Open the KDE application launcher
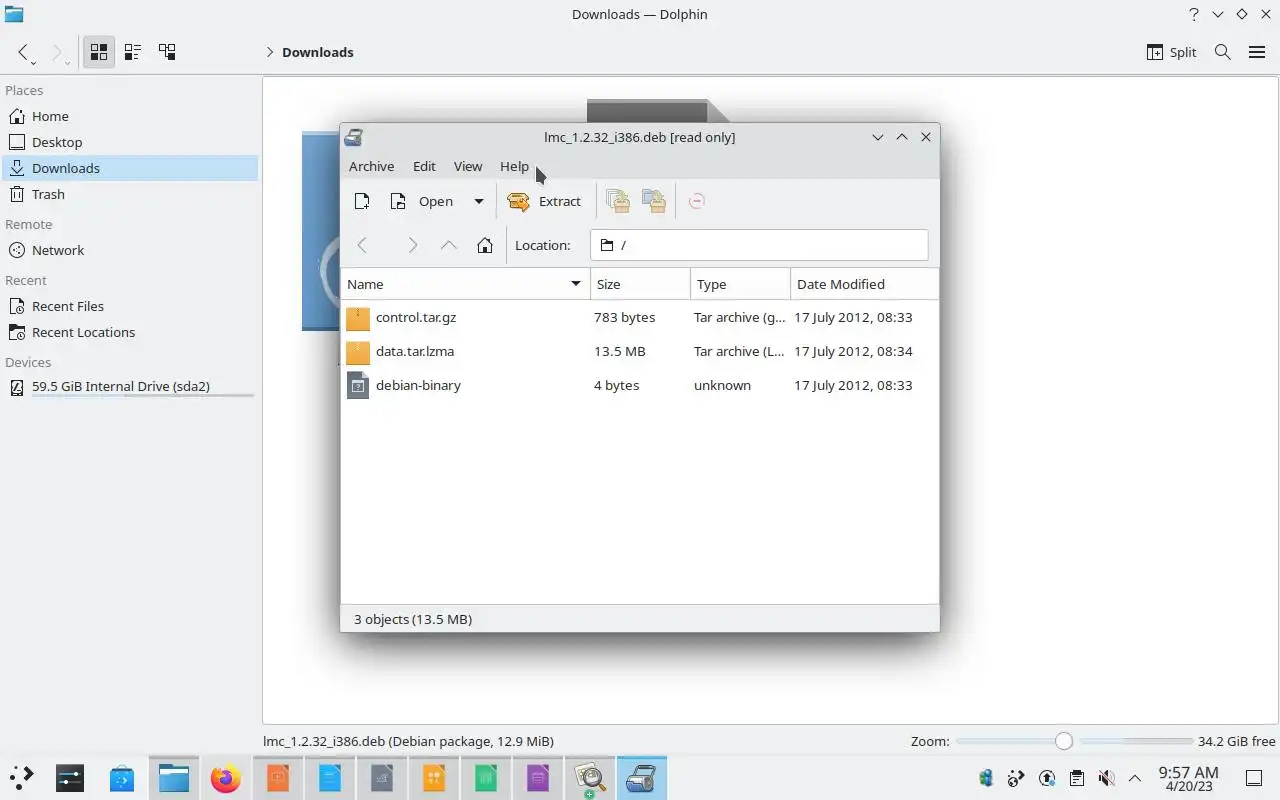This screenshot has height=800, width=1280. [x=22, y=777]
